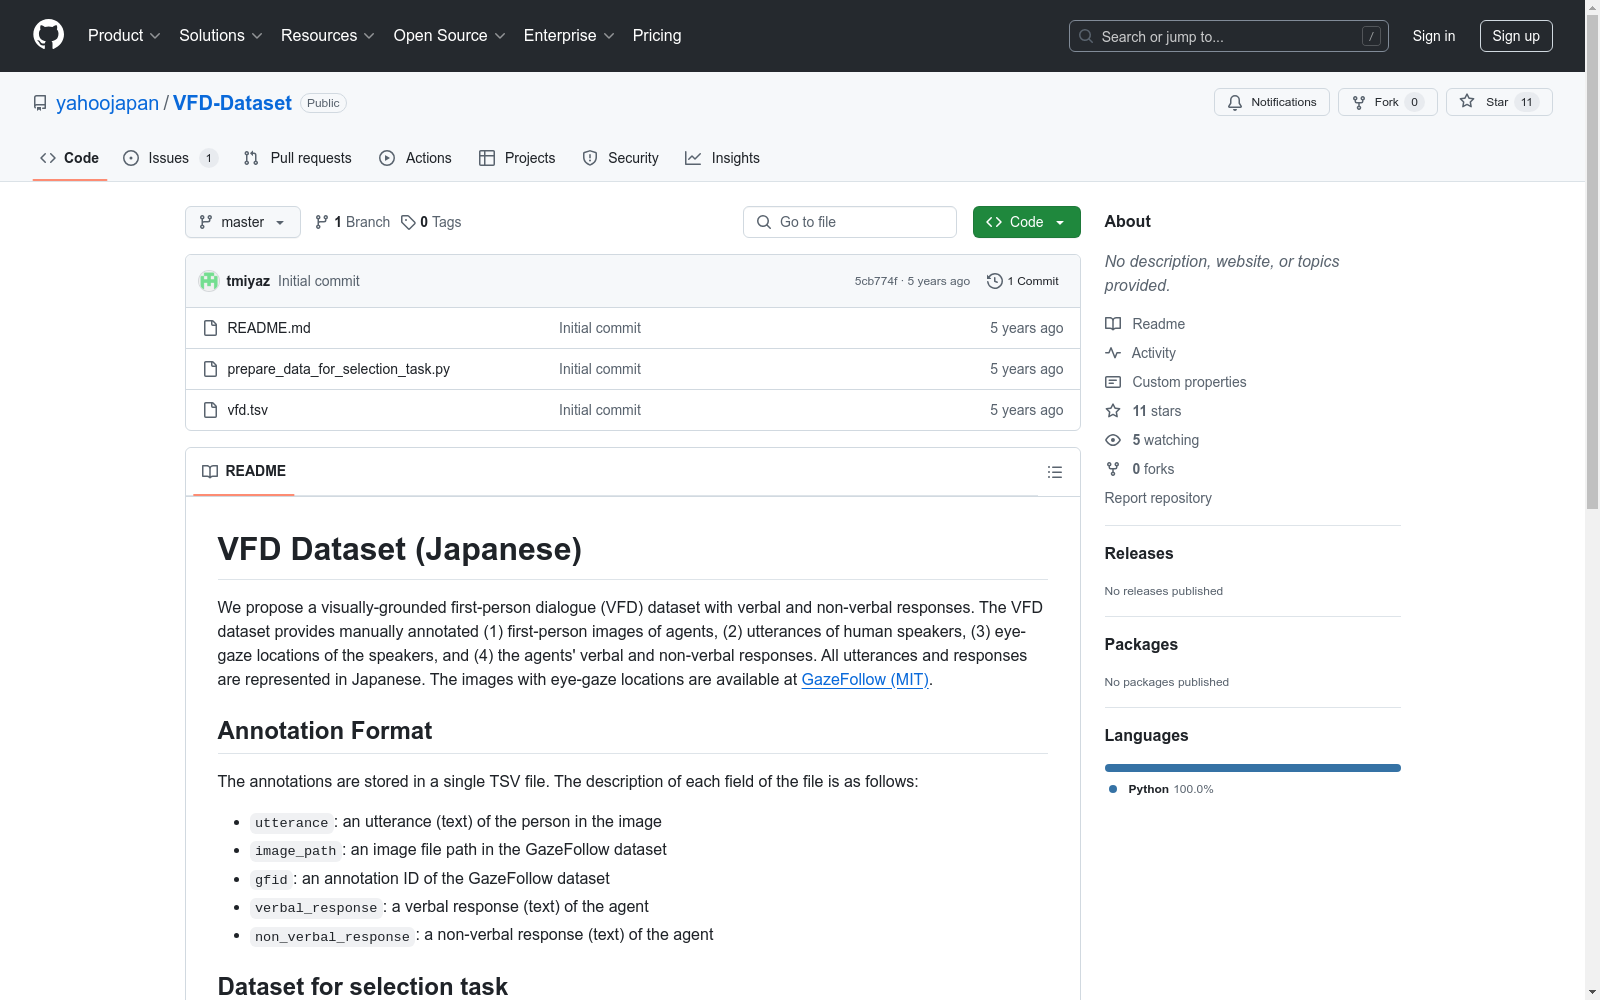Open the Issues tab
Screen dimensions: 1600x1000
(169, 158)
